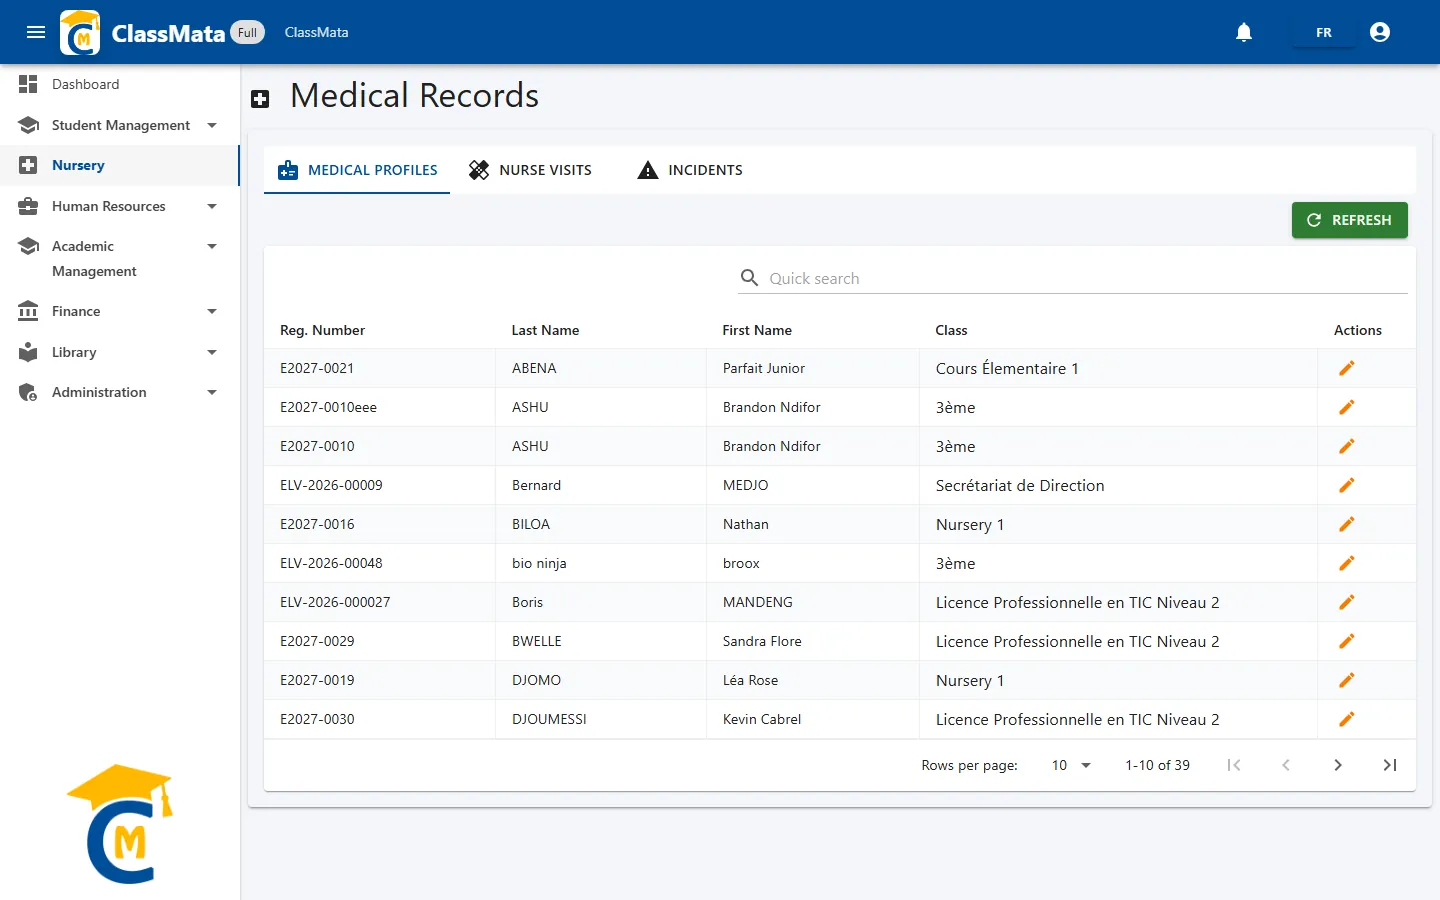Switch to Incidents tab
The image size is (1440, 900).
690,170
